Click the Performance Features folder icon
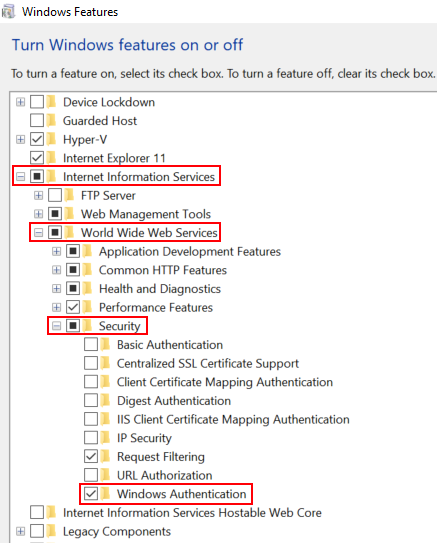Image resolution: width=437 pixels, height=543 pixels. click(88, 307)
